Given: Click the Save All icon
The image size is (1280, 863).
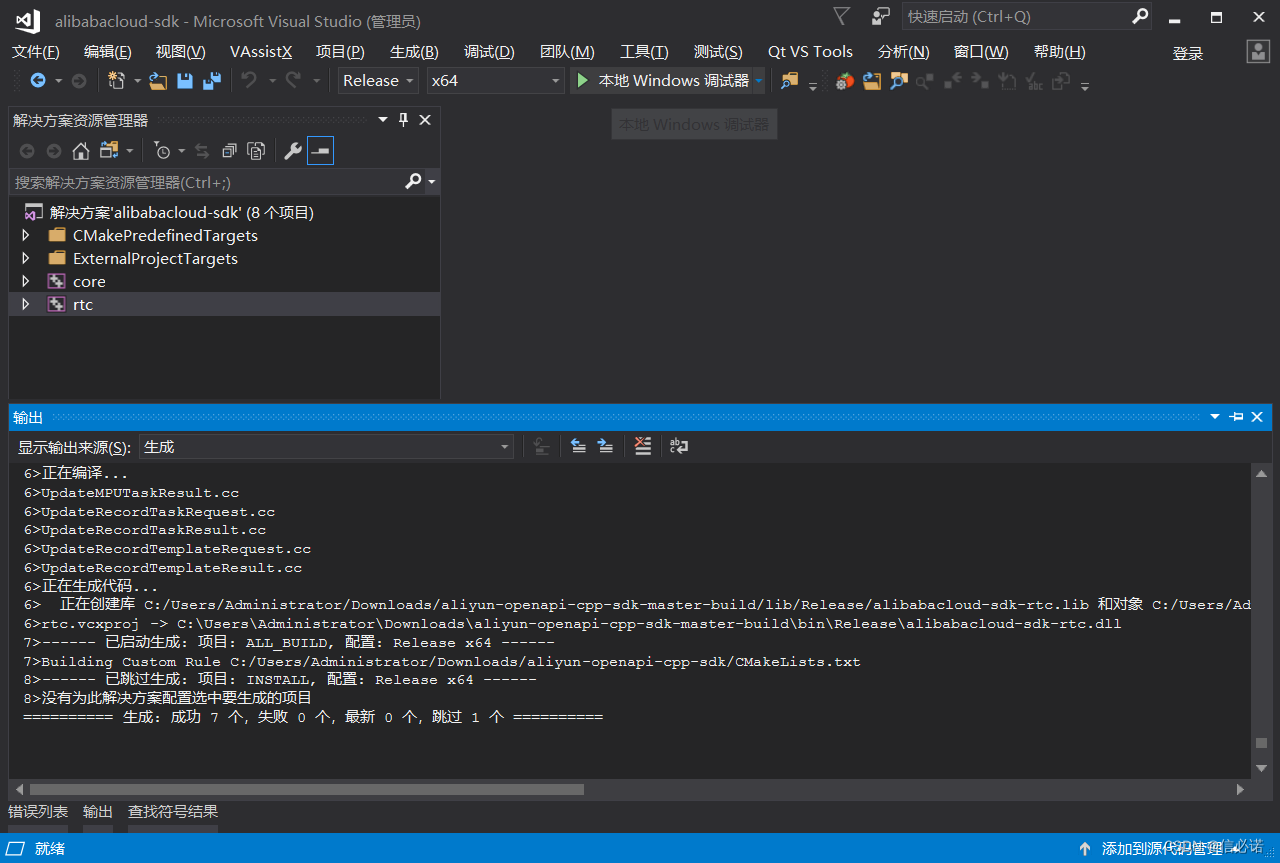Looking at the screenshot, I should (x=212, y=81).
